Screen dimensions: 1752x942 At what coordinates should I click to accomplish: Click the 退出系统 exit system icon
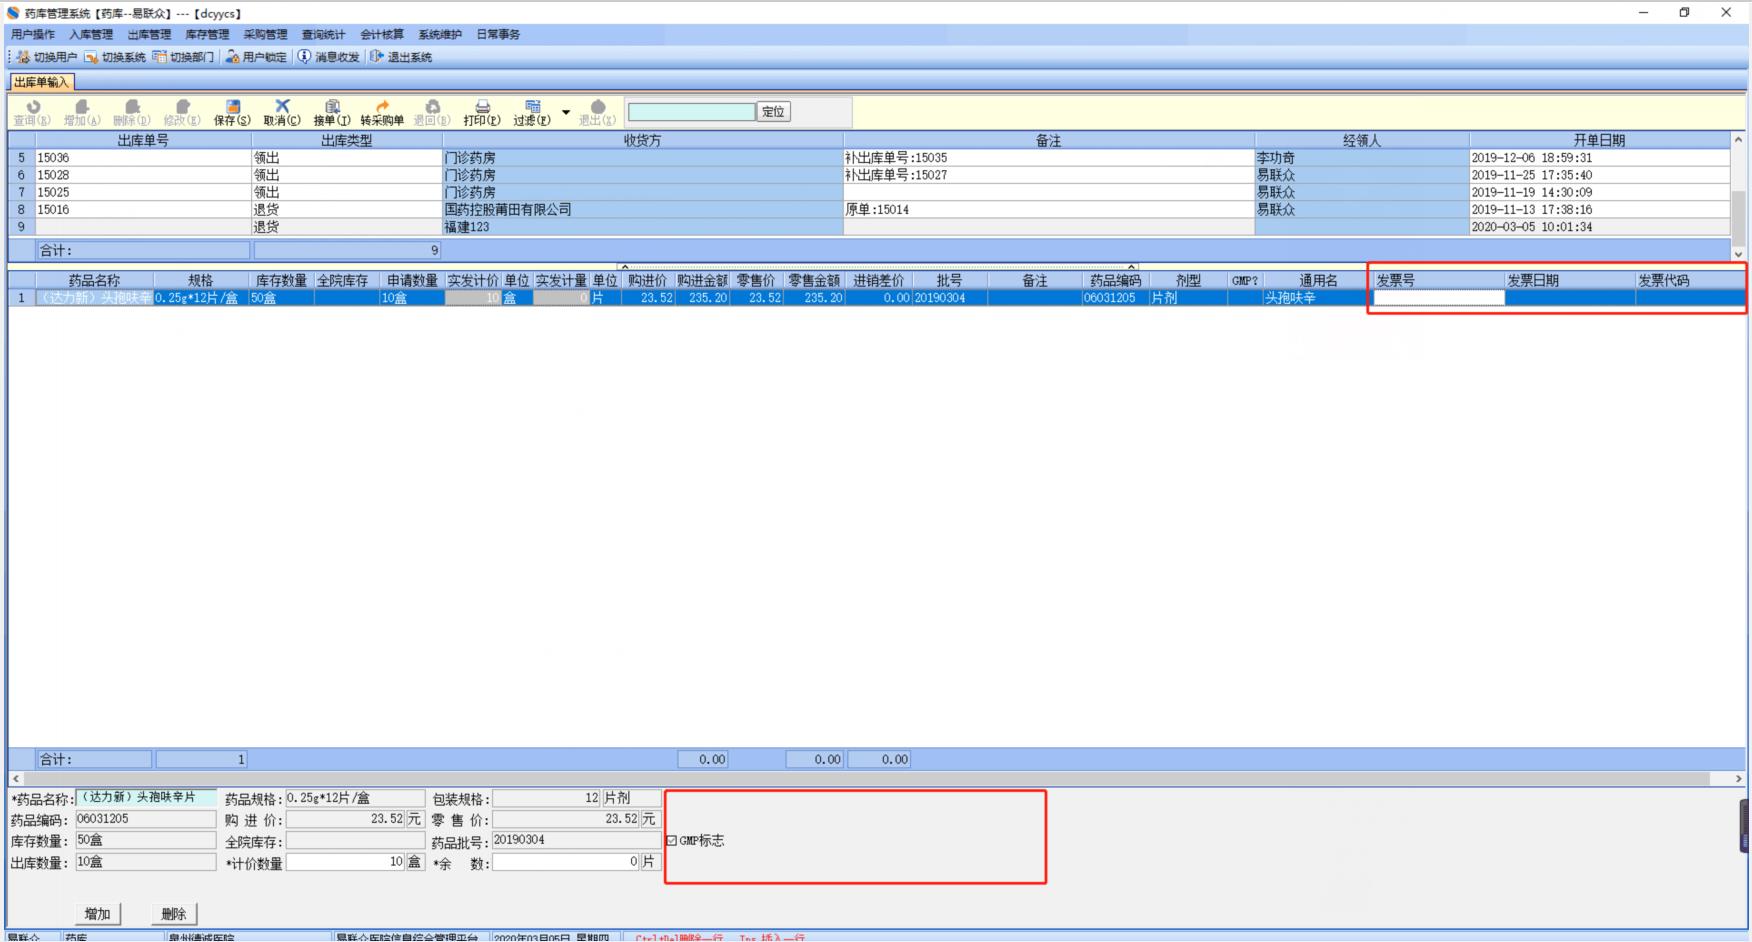pos(377,57)
